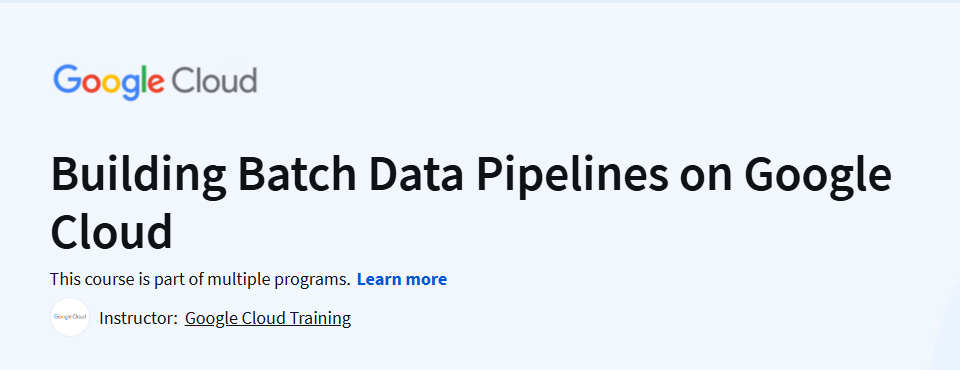The height and width of the screenshot is (370, 960).
Task: Click the word Batch in the title
Action: [298, 173]
